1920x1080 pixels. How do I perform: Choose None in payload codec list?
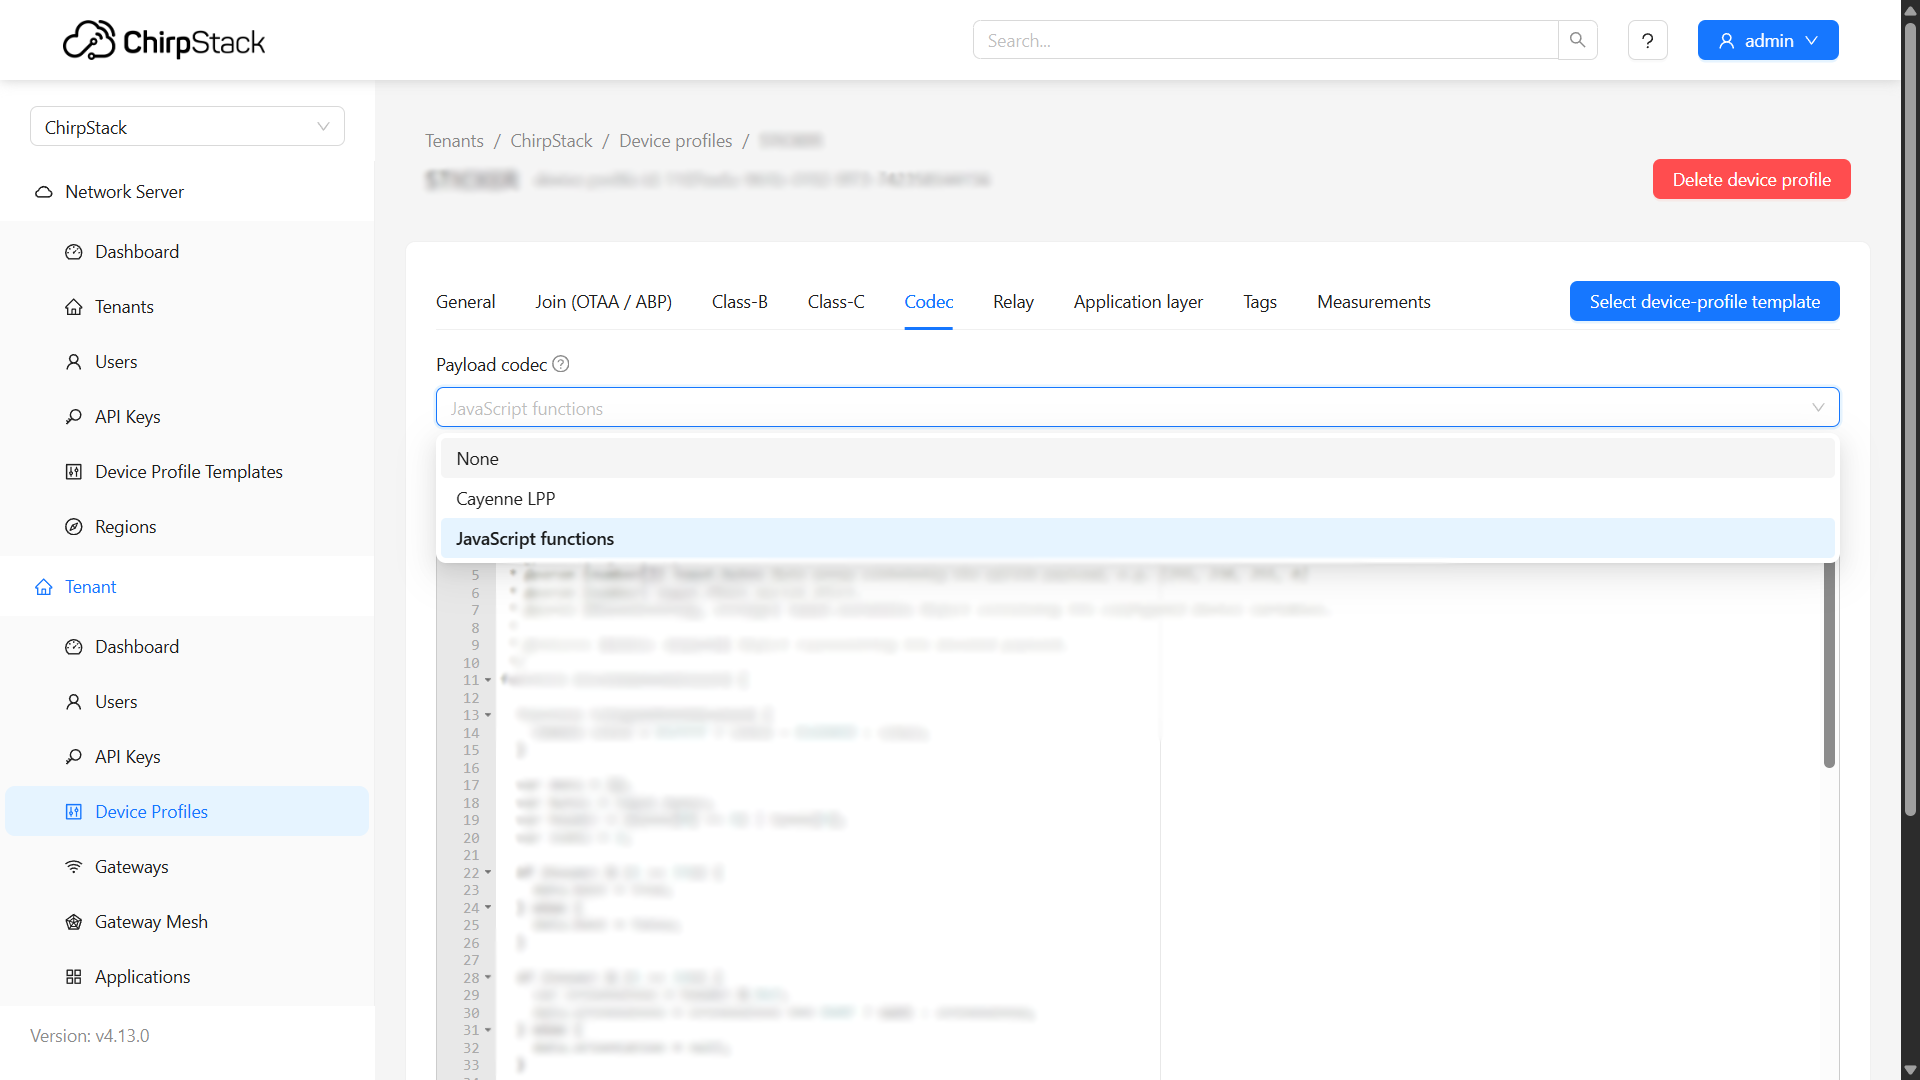[x=477, y=459]
